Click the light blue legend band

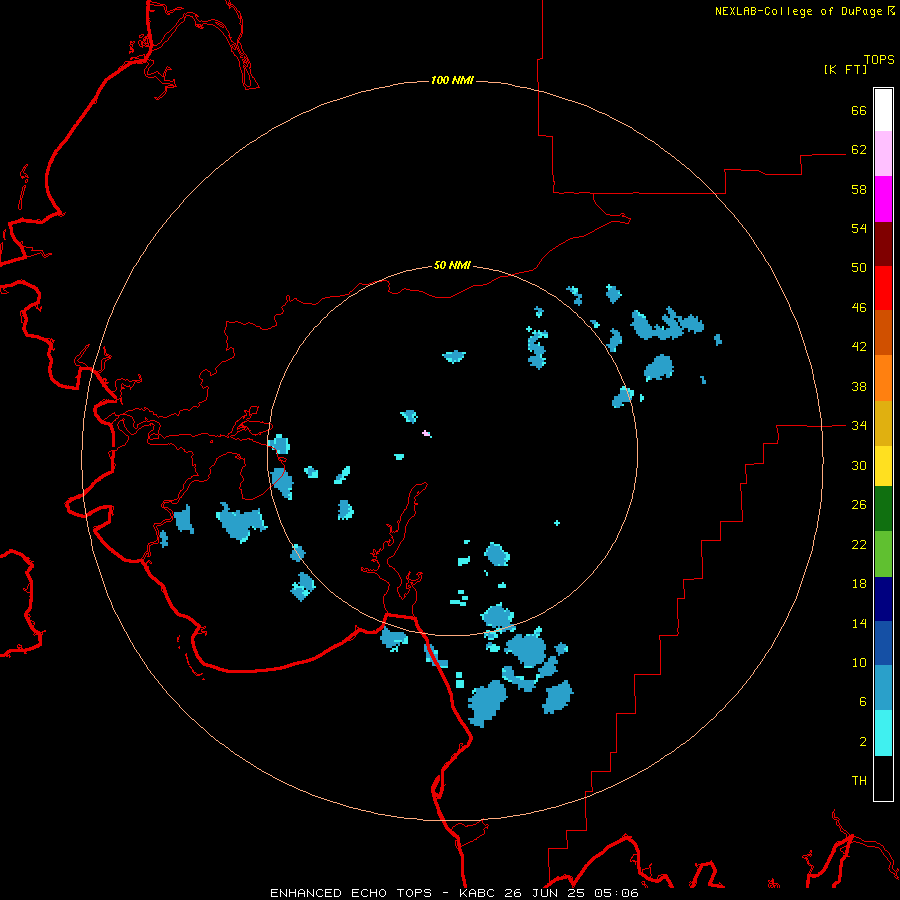click(883, 688)
